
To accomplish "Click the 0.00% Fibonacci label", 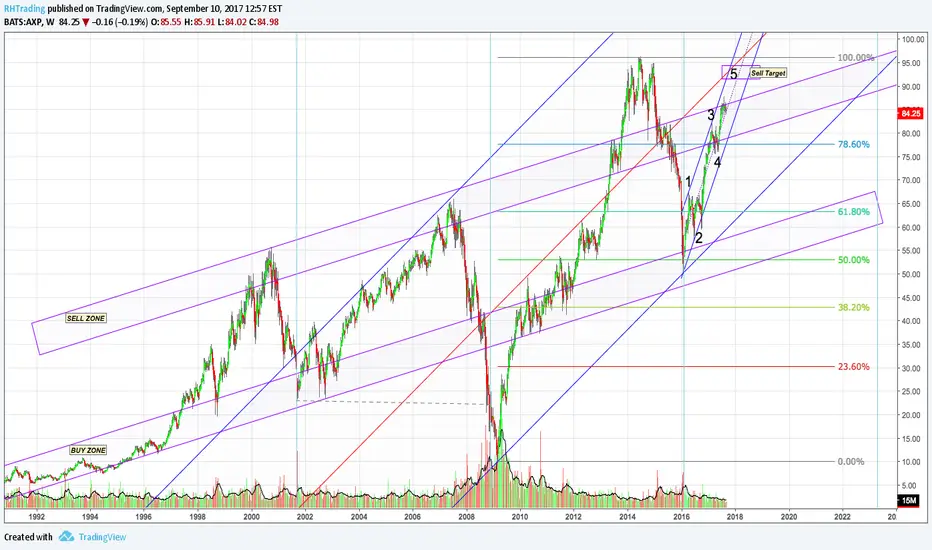I will [x=851, y=461].
